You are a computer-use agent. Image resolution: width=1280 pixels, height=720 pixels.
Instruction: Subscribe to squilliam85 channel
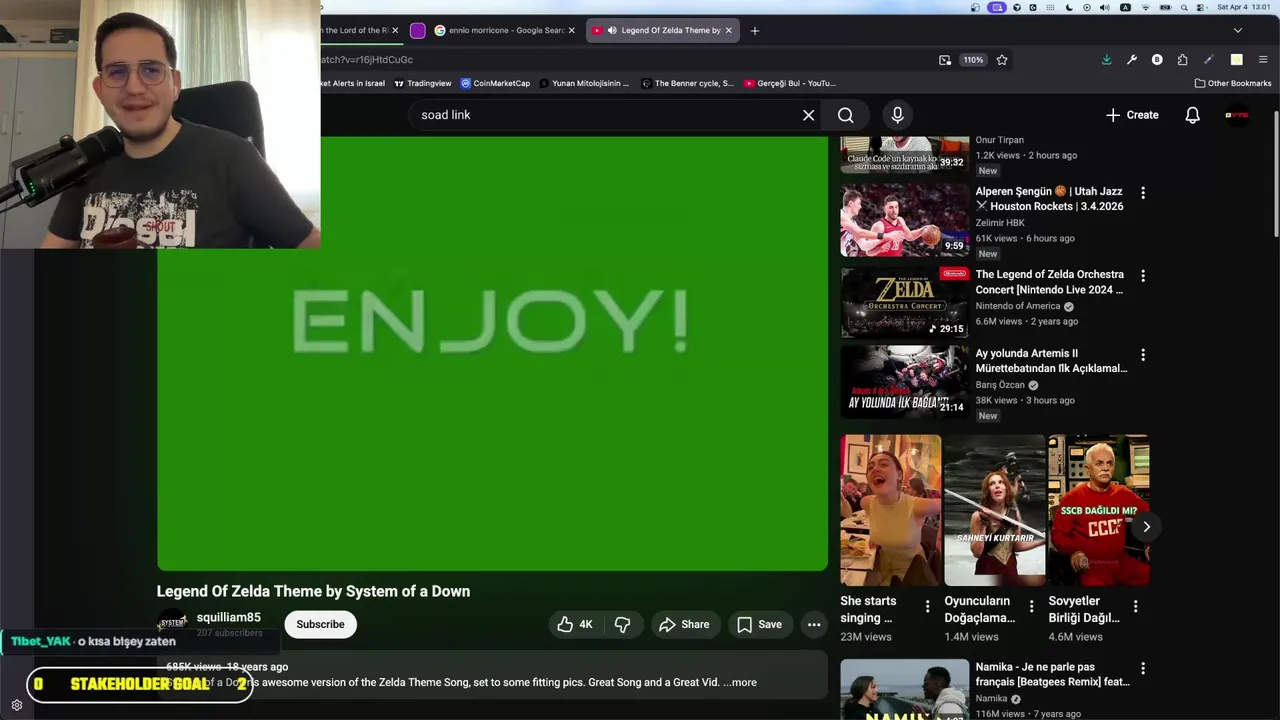(x=320, y=624)
